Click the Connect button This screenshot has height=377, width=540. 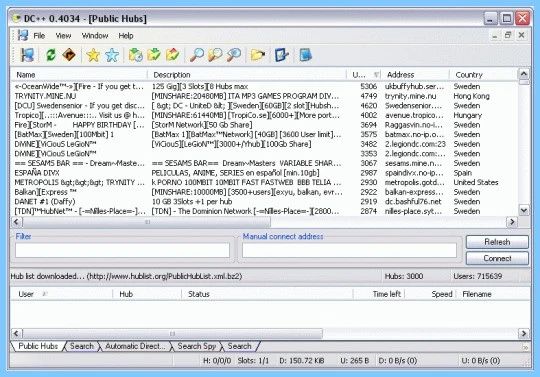pos(497,258)
